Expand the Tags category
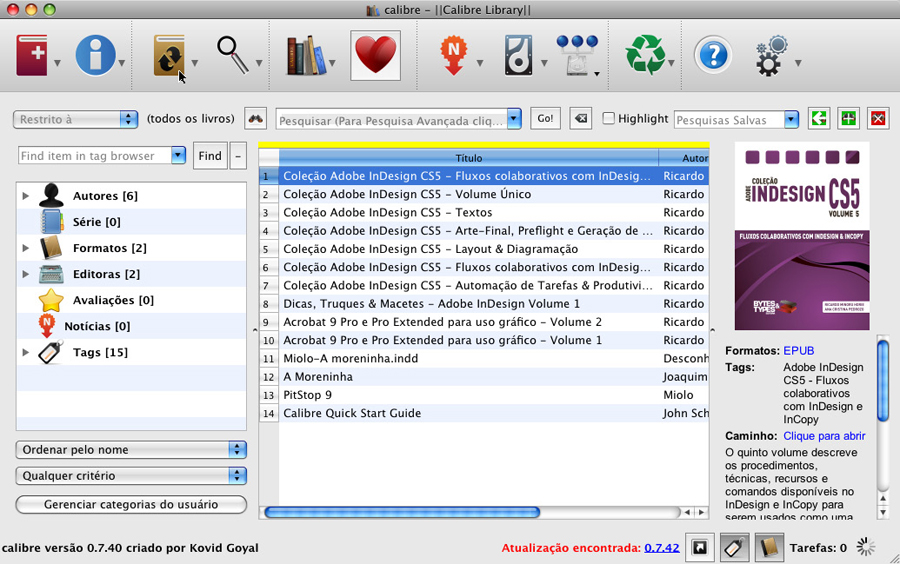 [x=25, y=352]
